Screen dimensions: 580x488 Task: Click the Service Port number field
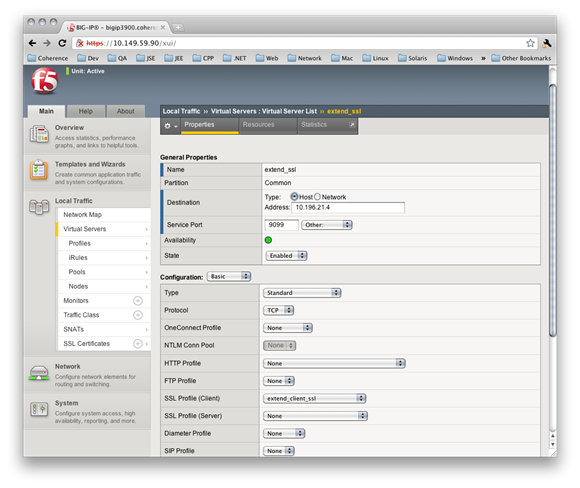pos(281,225)
